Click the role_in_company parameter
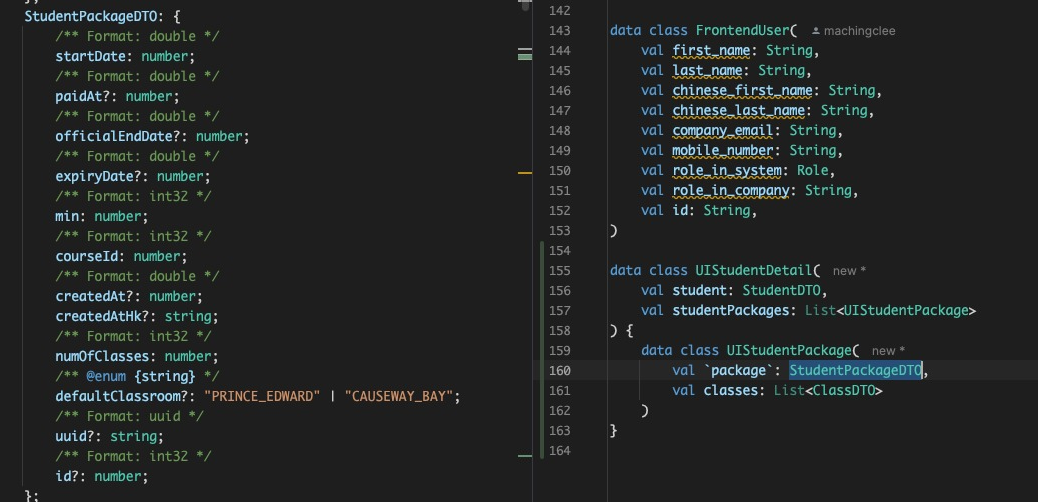 coord(731,190)
